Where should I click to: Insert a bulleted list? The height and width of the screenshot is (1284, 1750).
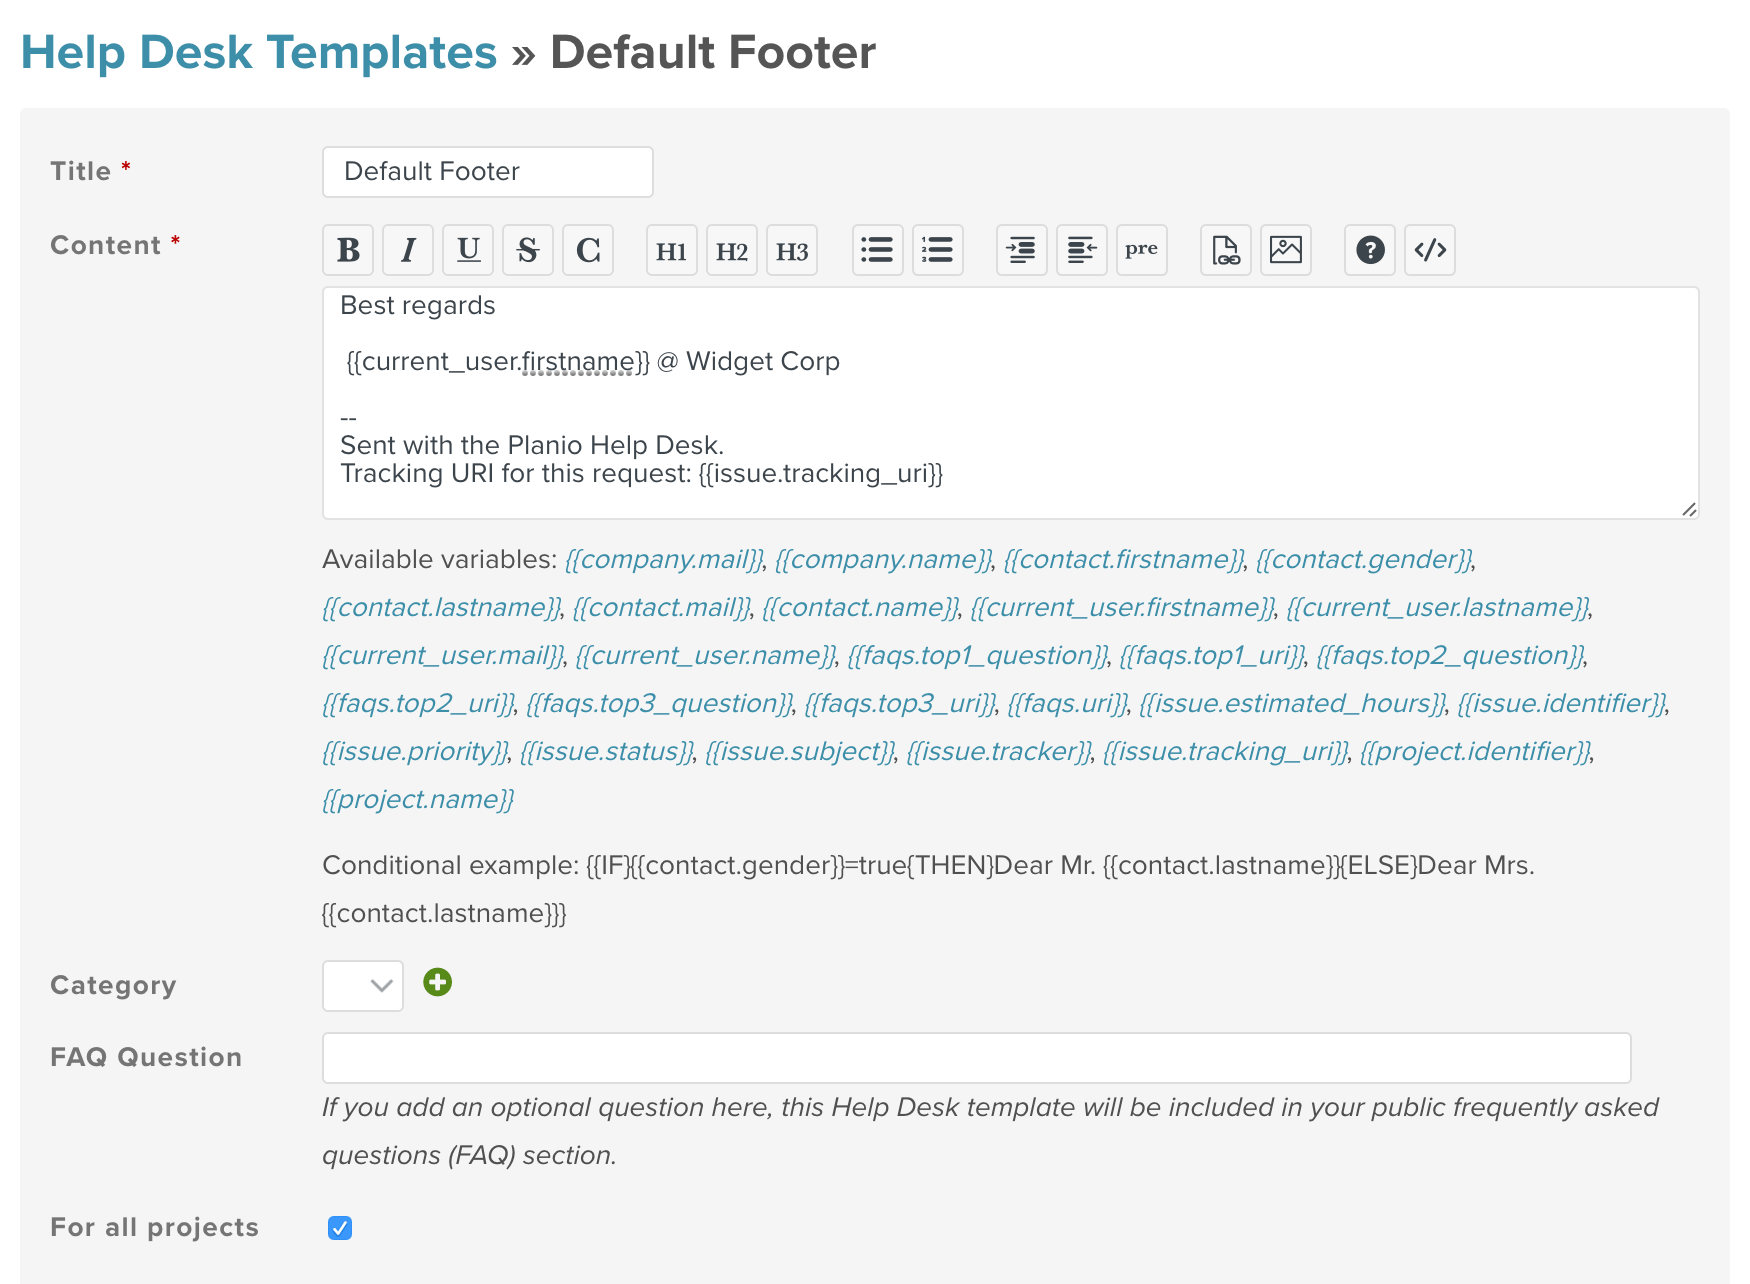pyautogui.click(x=877, y=250)
